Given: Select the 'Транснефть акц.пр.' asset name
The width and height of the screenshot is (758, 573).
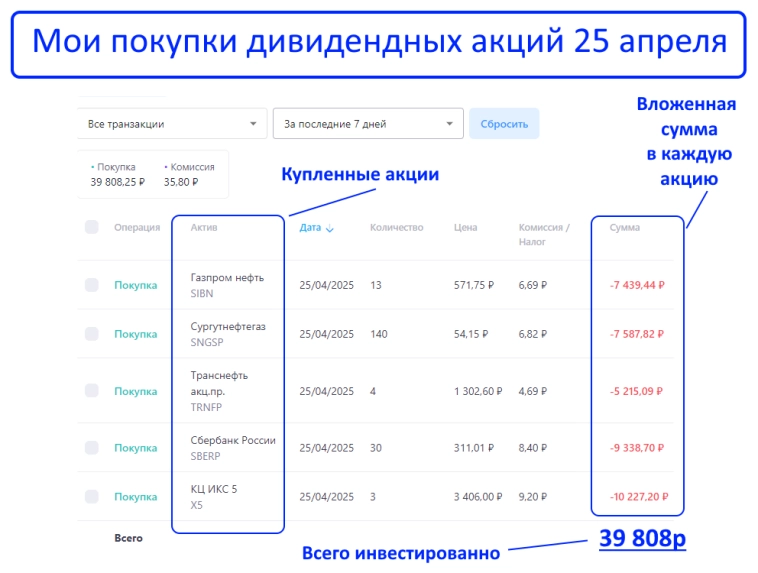Looking at the screenshot, I should click(219, 383).
